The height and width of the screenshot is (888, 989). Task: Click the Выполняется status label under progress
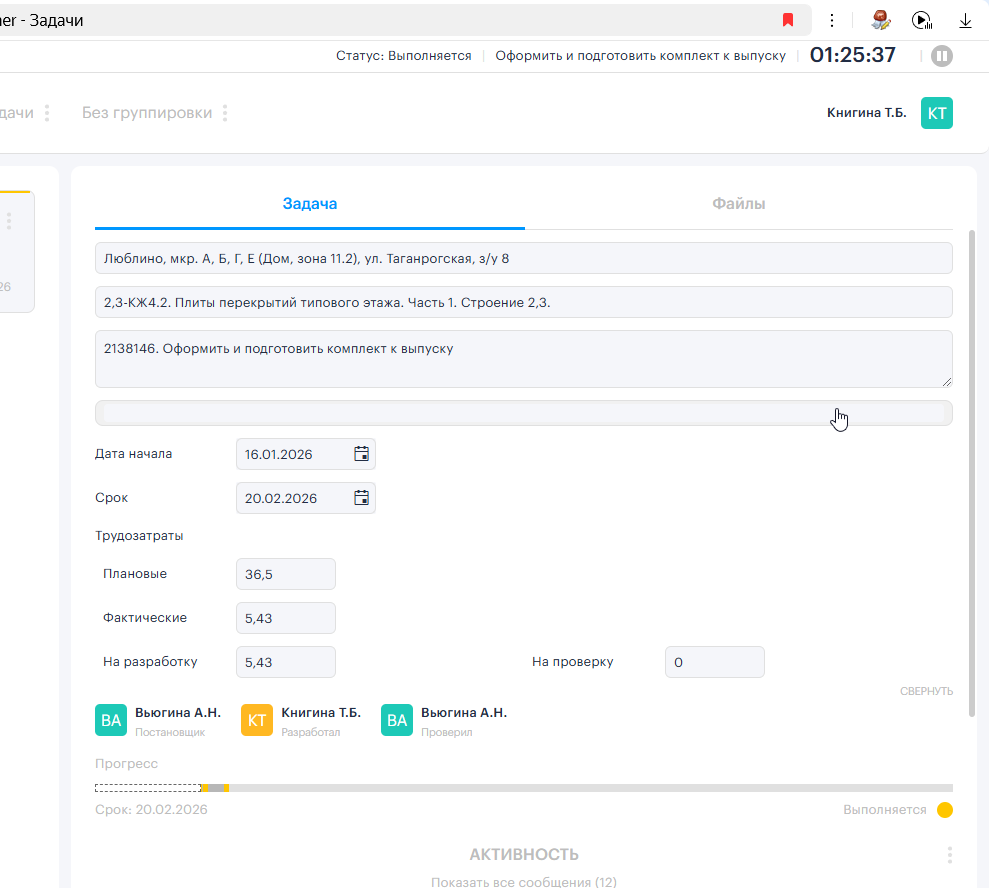click(x=885, y=810)
